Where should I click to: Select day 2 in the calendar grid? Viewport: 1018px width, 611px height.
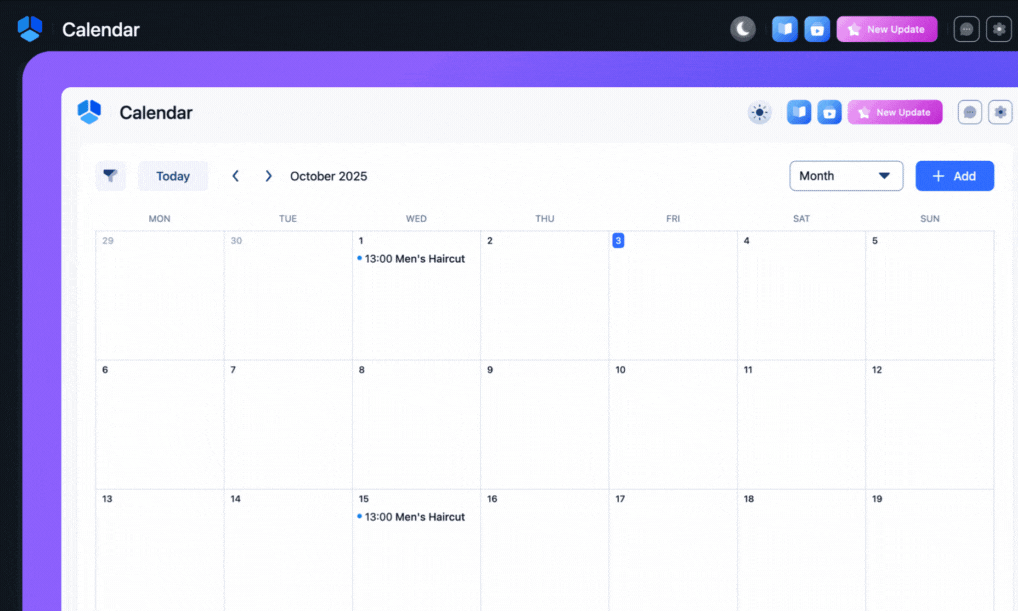pyautogui.click(x=545, y=295)
